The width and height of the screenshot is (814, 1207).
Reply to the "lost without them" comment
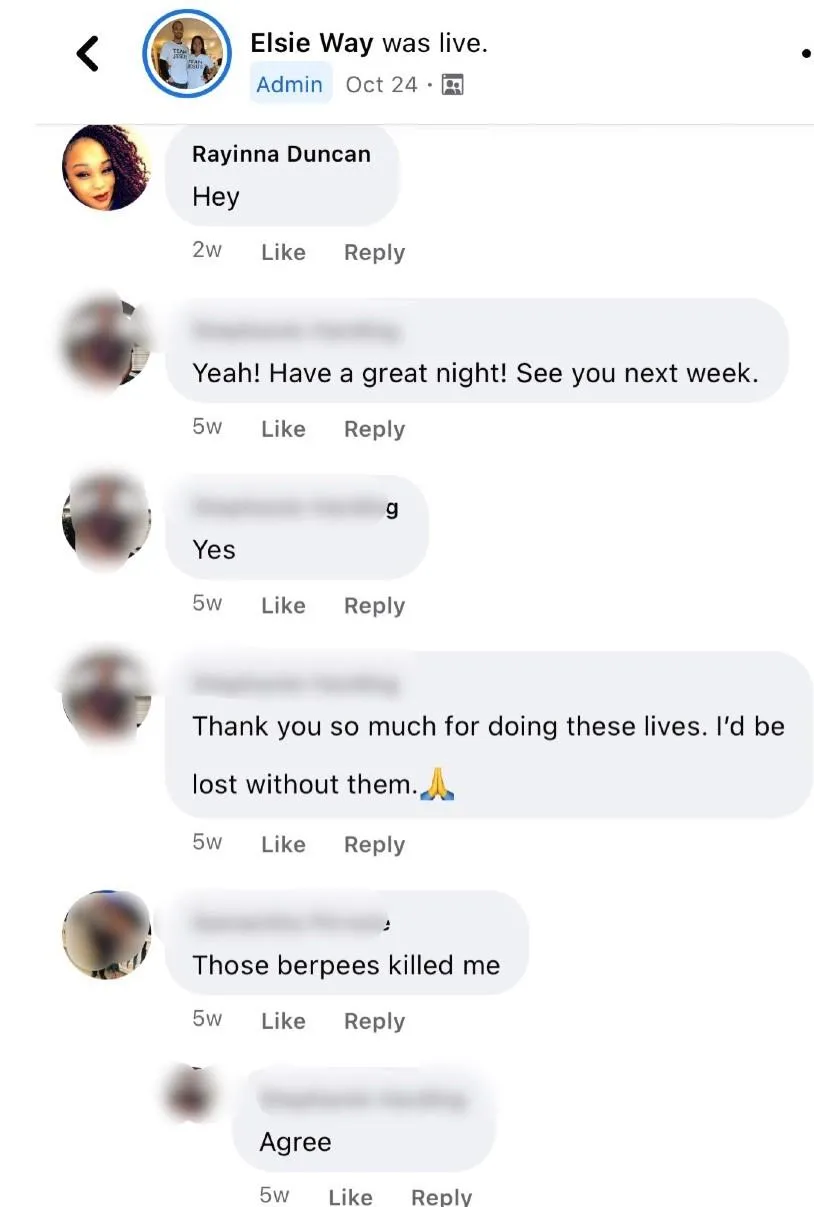(x=374, y=845)
